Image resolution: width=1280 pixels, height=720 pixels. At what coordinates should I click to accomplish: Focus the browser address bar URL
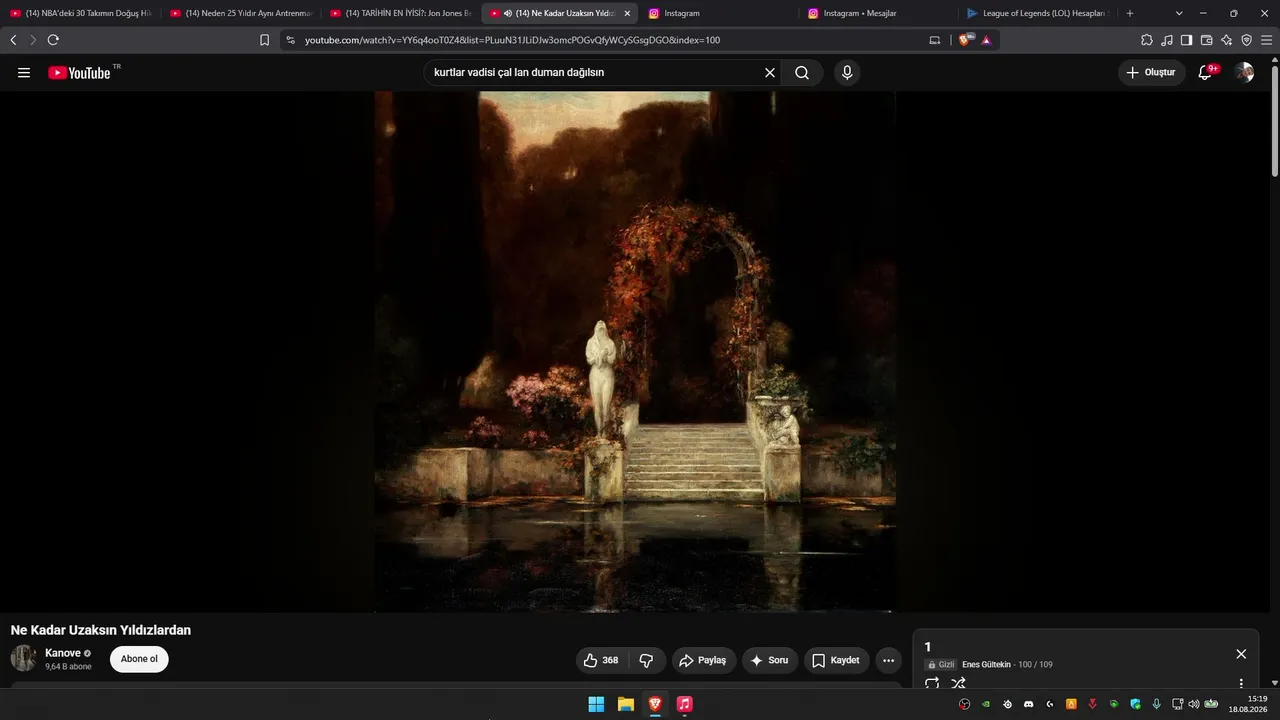pyautogui.click(x=512, y=40)
